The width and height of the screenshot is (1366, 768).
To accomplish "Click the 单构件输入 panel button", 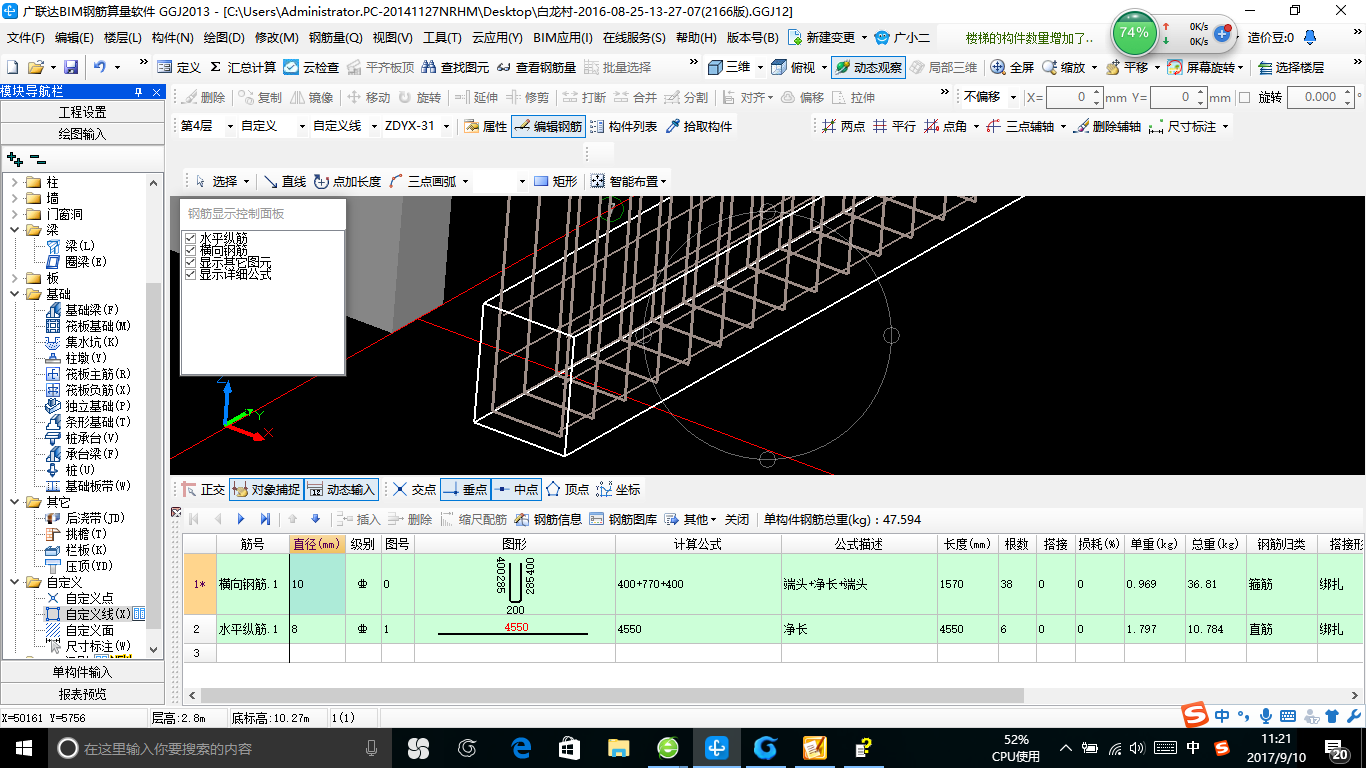I will click(x=82, y=672).
